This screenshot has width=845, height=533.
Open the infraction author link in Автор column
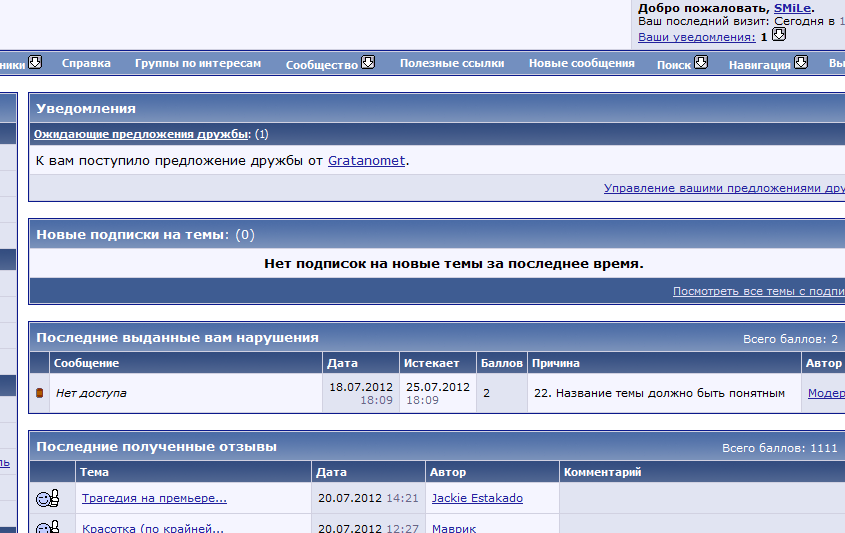pyautogui.click(x=826, y=393)
